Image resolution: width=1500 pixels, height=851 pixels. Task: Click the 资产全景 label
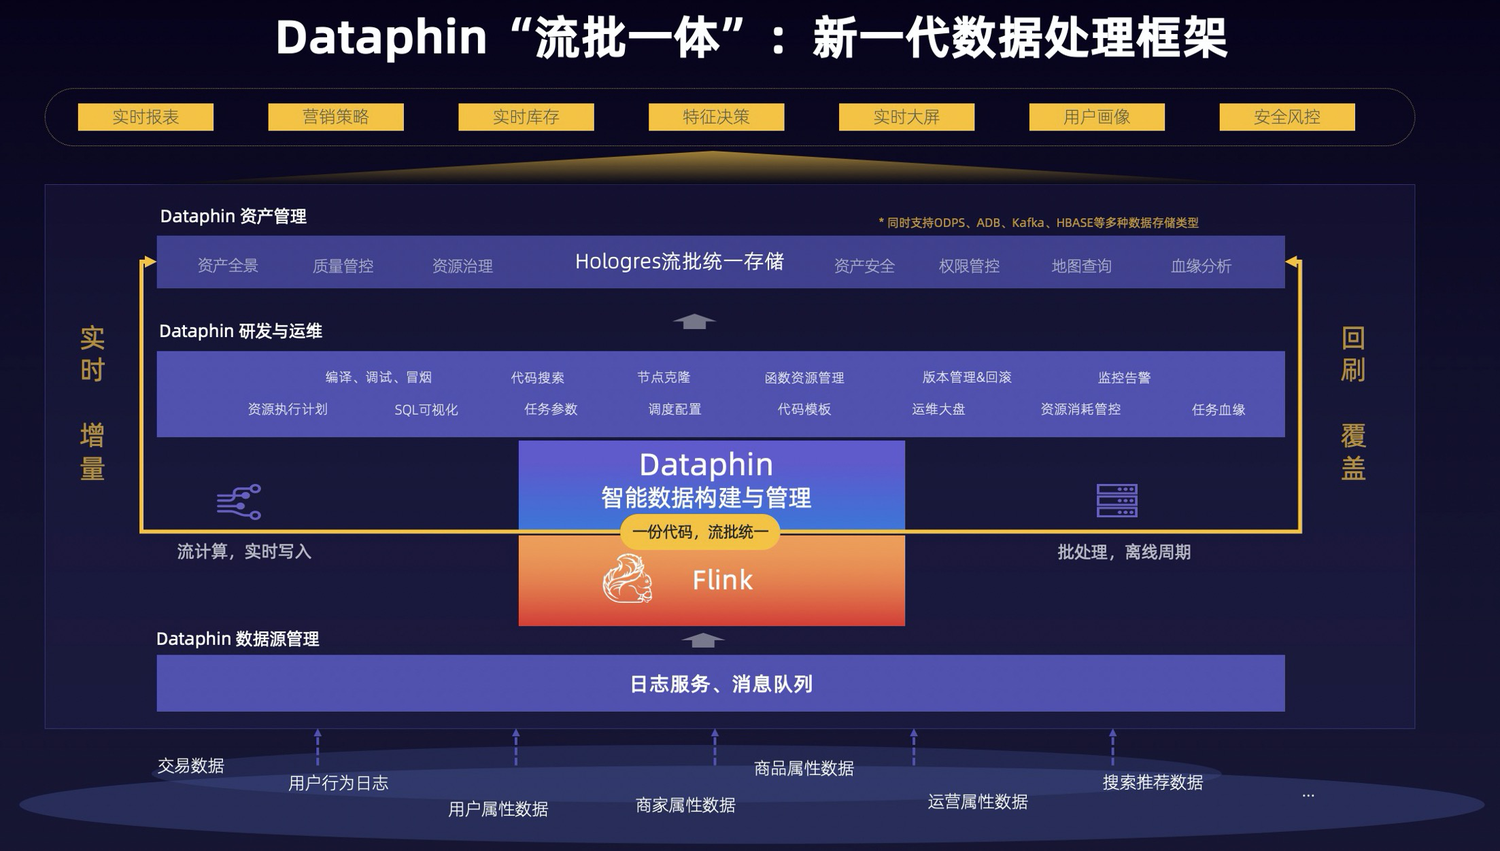coord(228,265)
